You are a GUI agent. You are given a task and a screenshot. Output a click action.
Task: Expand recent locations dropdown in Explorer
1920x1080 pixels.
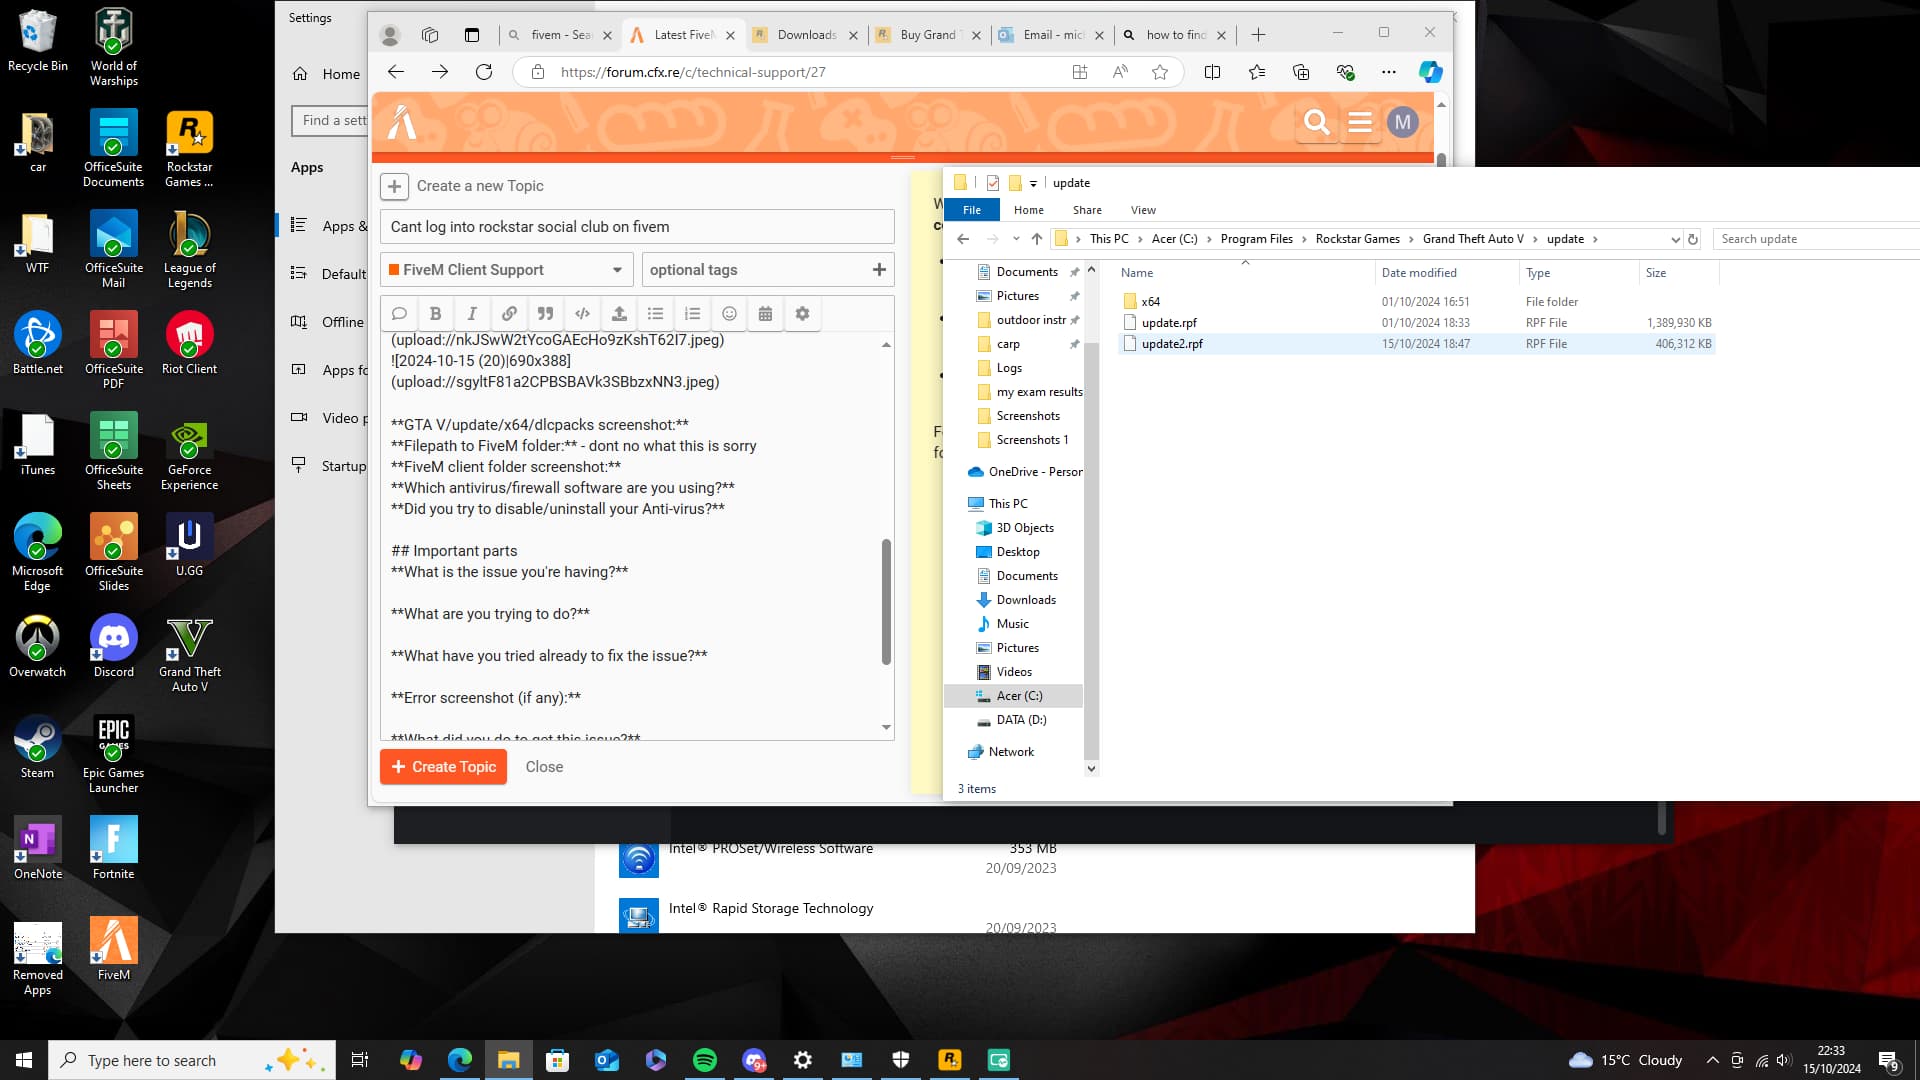click(1016, 239)
